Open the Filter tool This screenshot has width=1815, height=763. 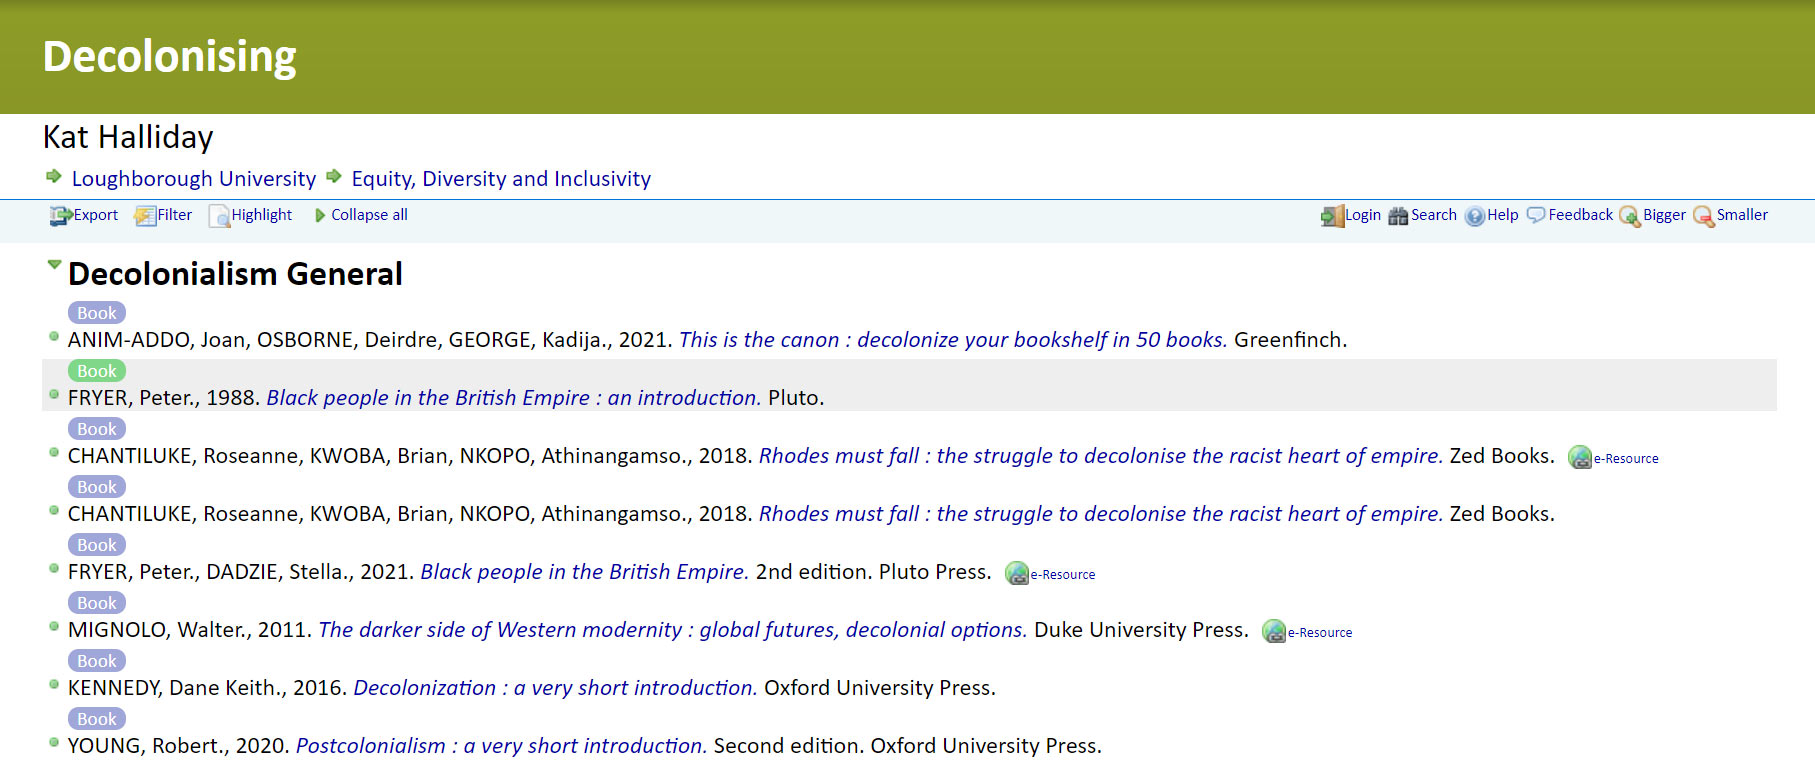pos(145,215)
